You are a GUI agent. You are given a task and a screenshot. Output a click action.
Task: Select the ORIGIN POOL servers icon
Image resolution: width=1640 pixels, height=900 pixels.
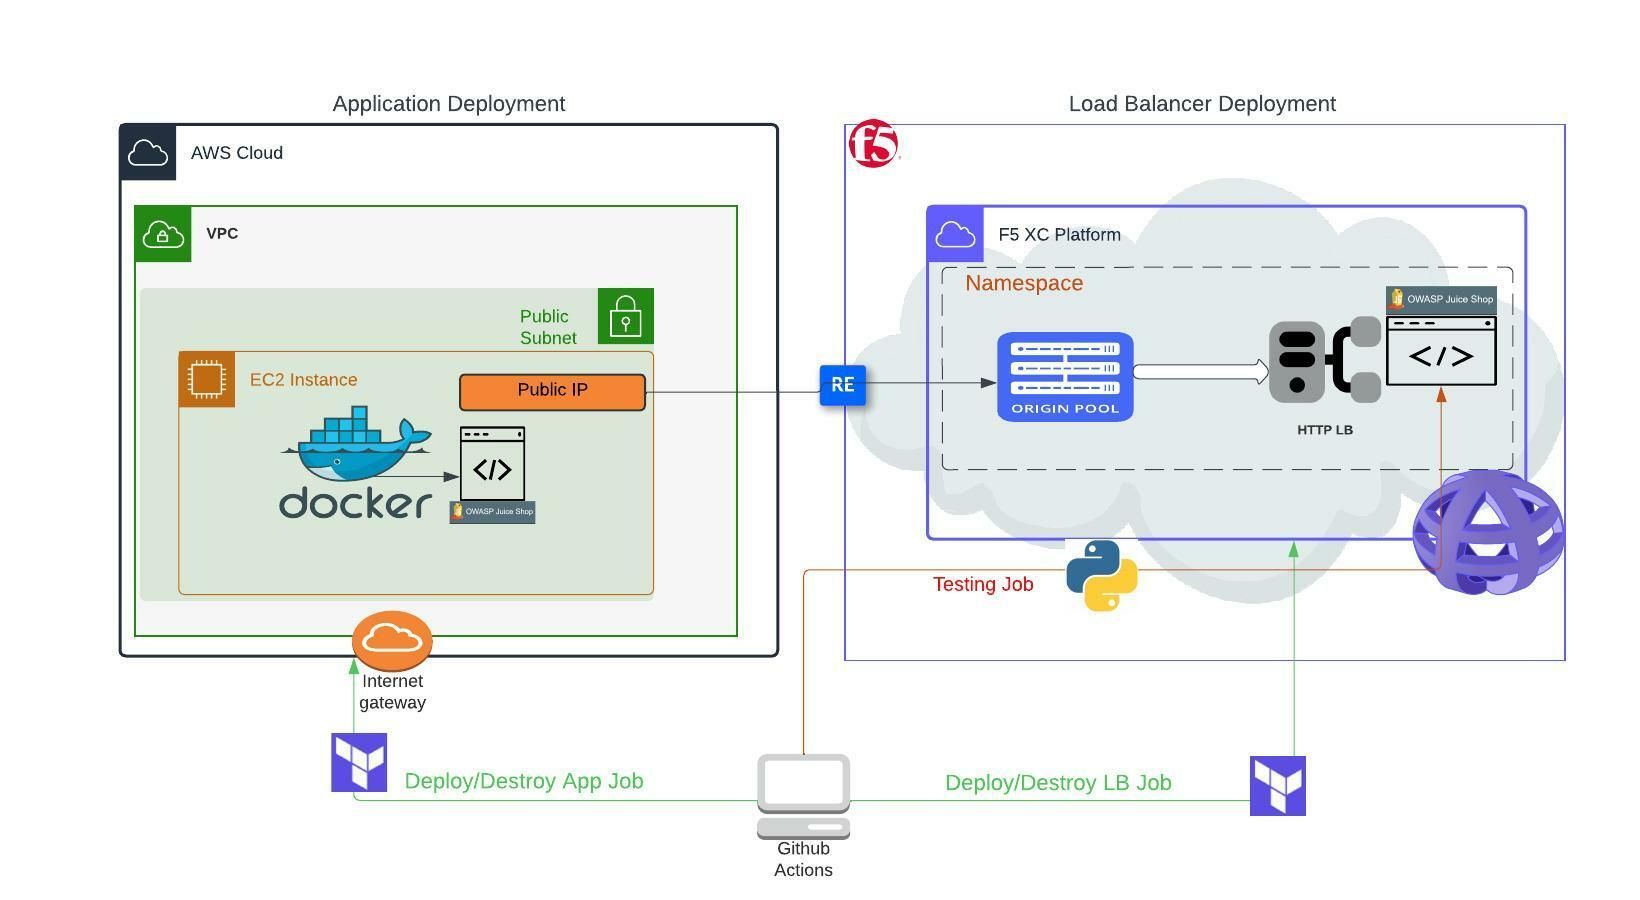[1064, 377]
